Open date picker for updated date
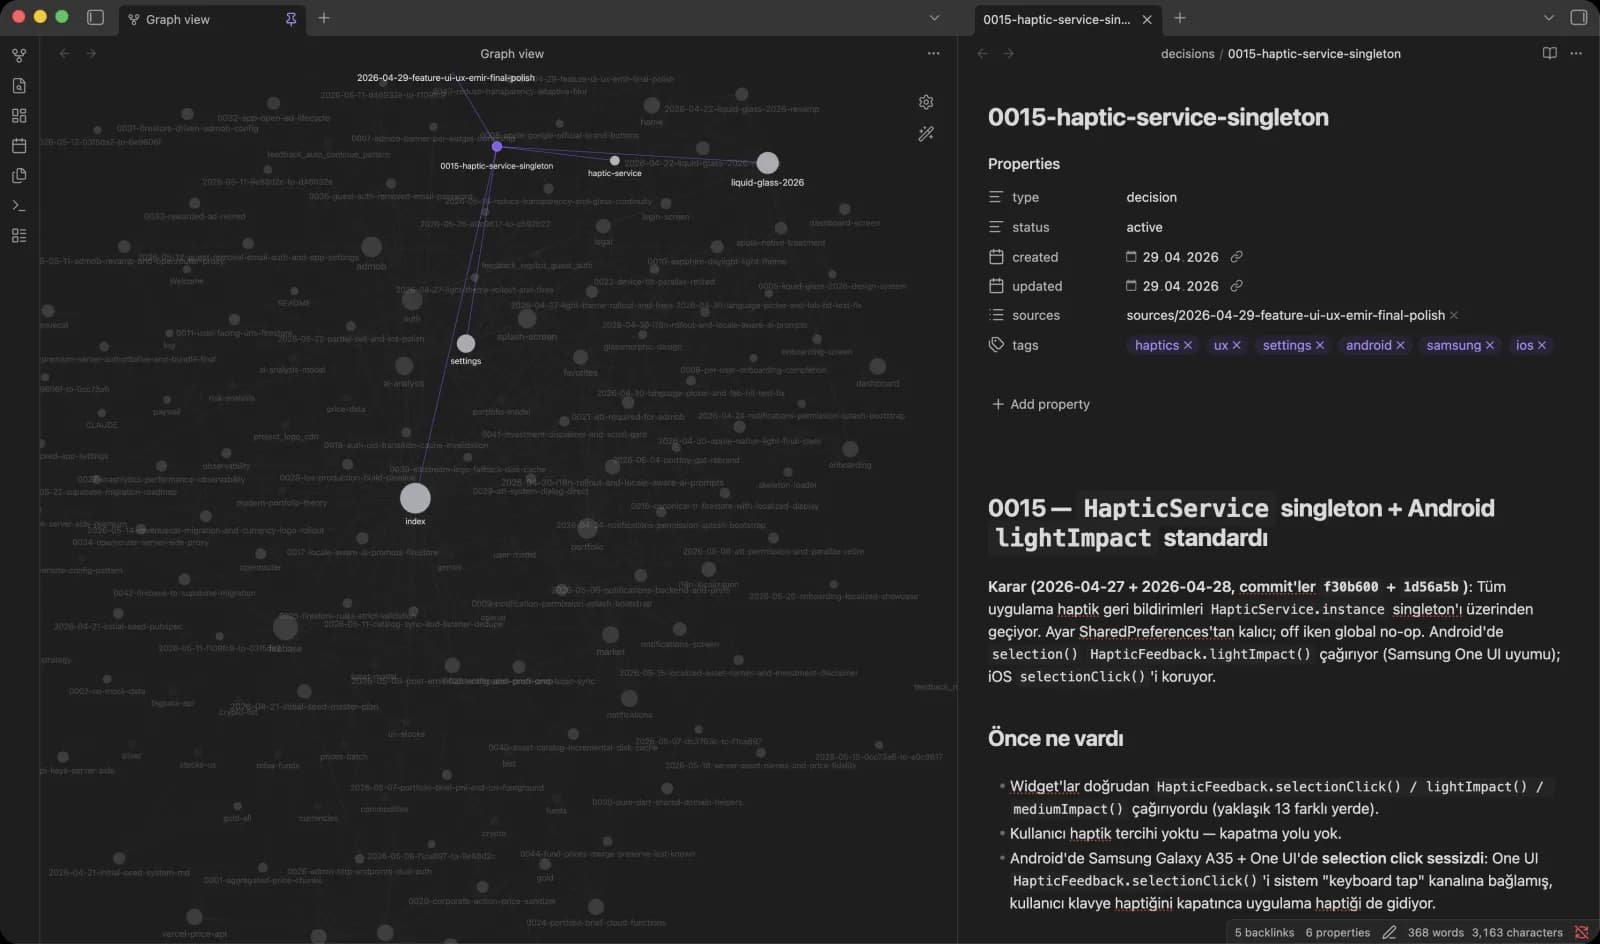Viewport: 1600px width, 944px height. 1131,286
